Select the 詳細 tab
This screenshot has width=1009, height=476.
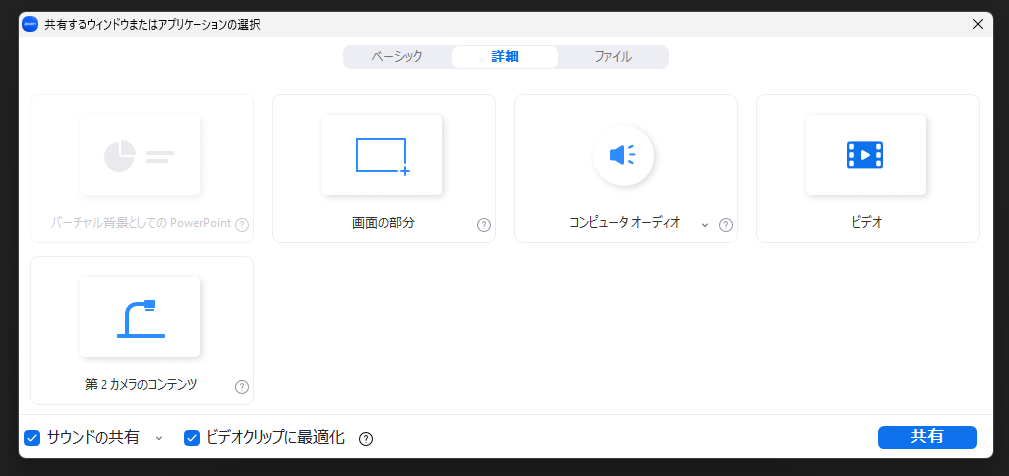tap(505, 57)
